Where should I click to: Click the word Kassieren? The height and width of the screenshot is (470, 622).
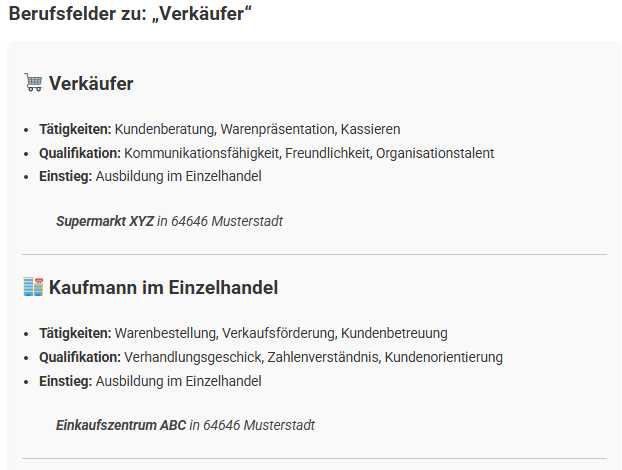click(370, 129)
